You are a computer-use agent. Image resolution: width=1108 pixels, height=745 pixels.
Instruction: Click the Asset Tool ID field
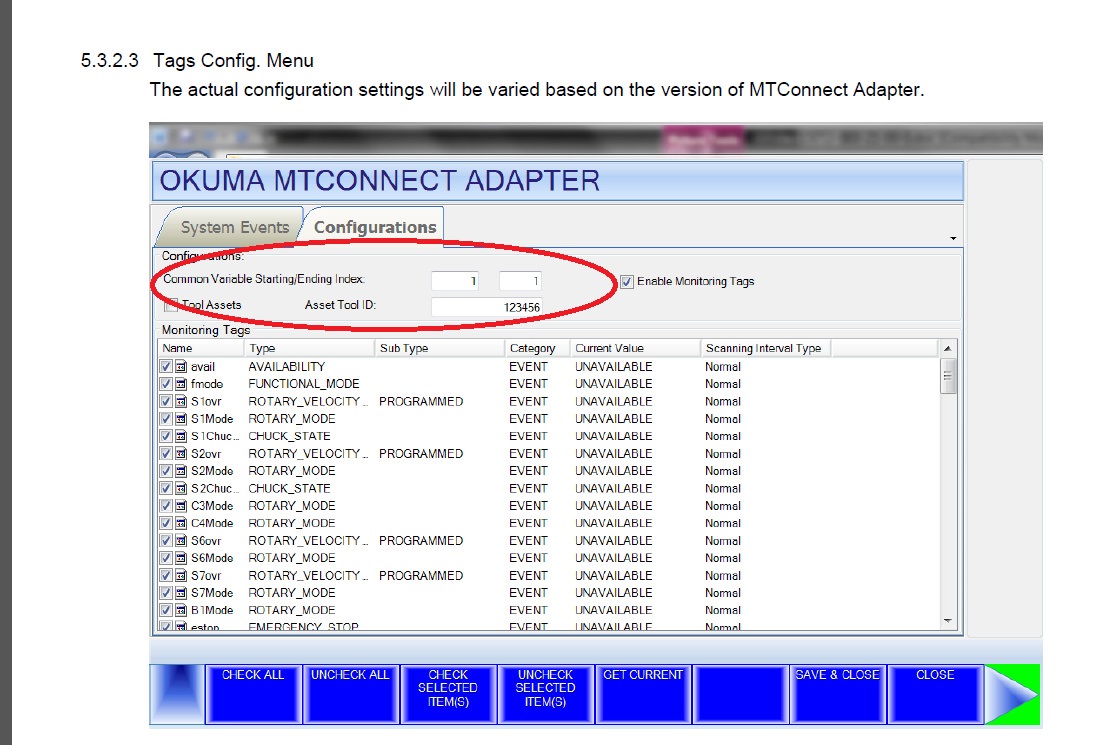click(x=487, y=307)
